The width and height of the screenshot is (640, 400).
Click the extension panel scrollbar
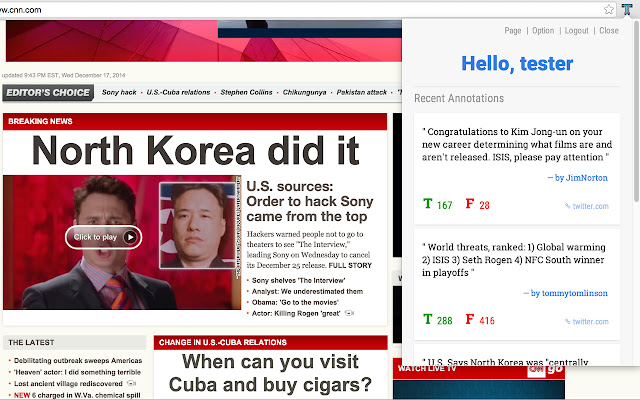point(636,110)
